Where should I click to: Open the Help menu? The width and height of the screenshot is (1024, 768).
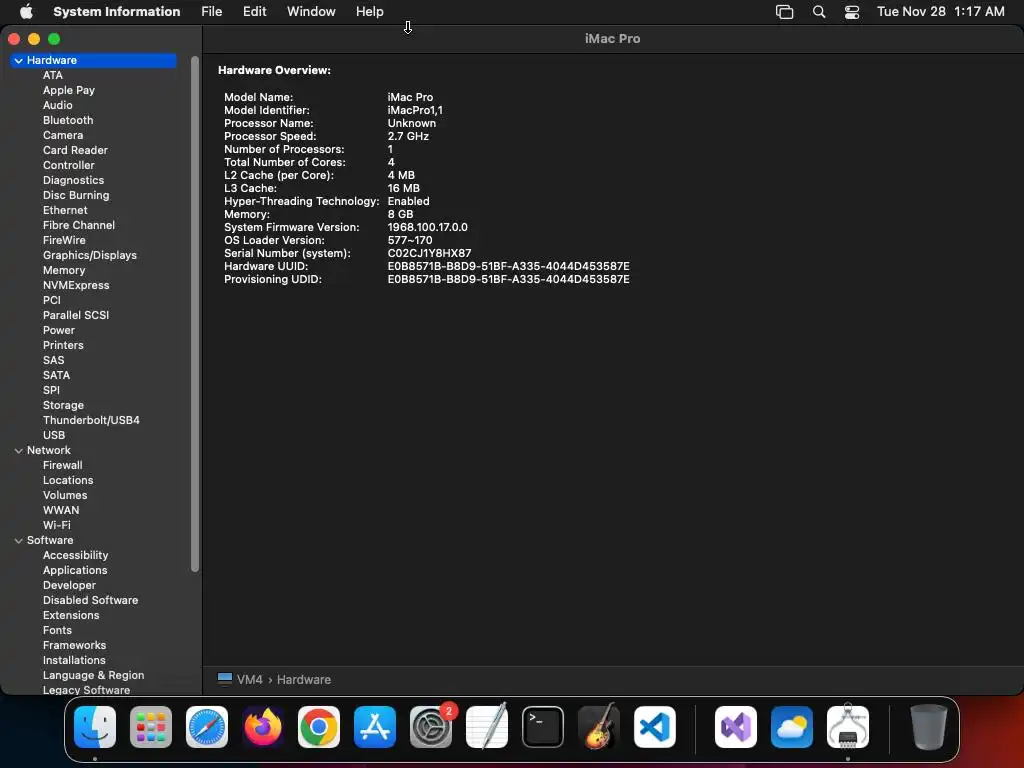tap(370, 12)
